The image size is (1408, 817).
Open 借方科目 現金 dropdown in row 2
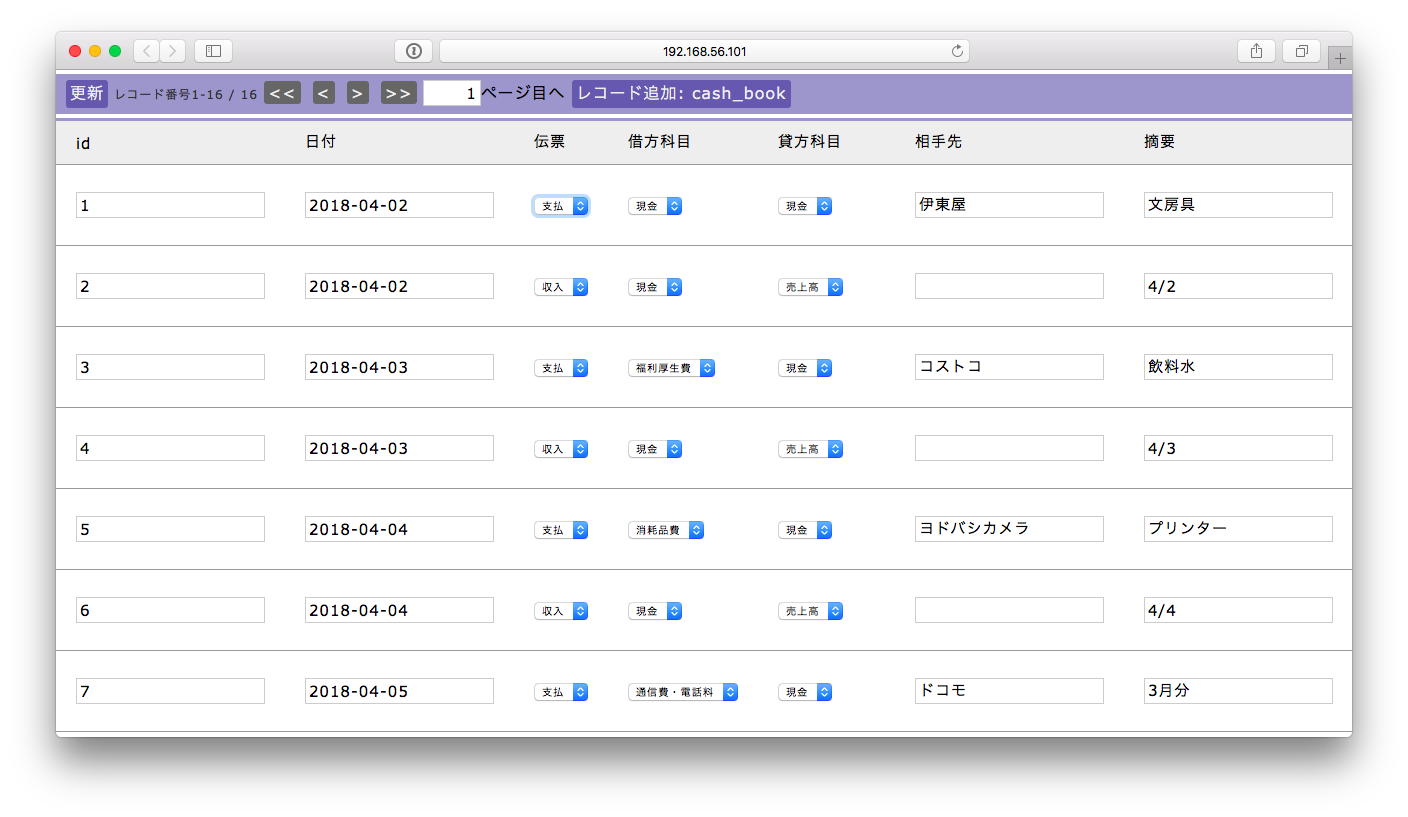(655, 287)
